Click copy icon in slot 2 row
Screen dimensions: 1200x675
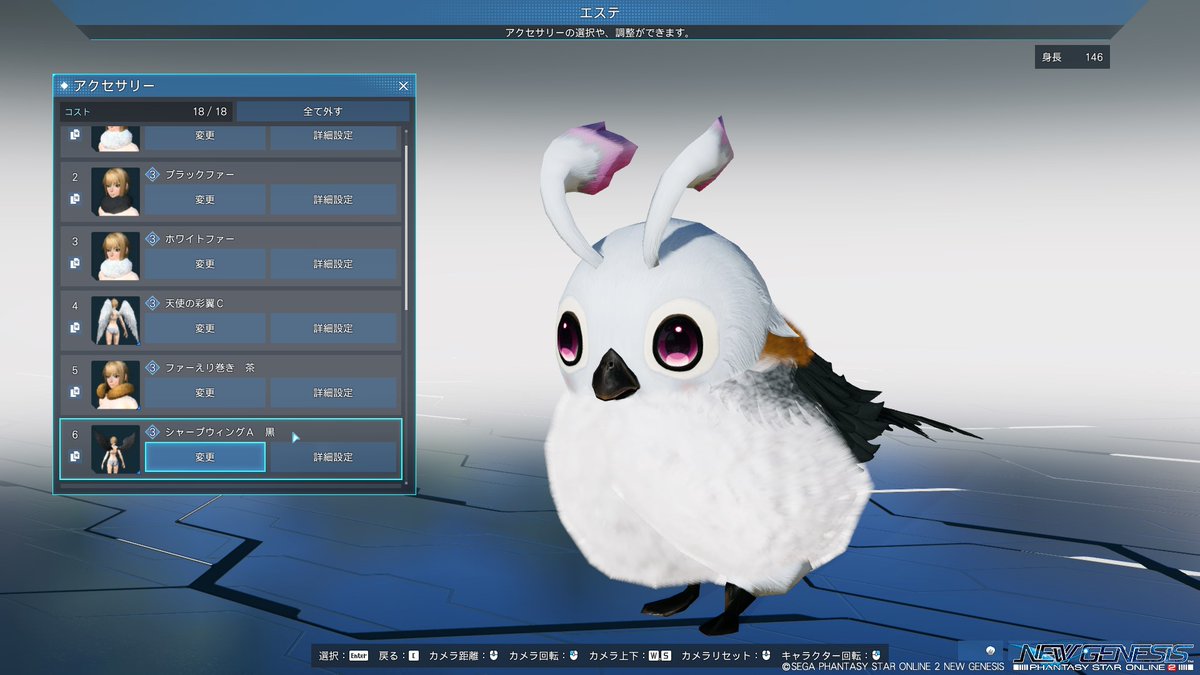(75, 199)
